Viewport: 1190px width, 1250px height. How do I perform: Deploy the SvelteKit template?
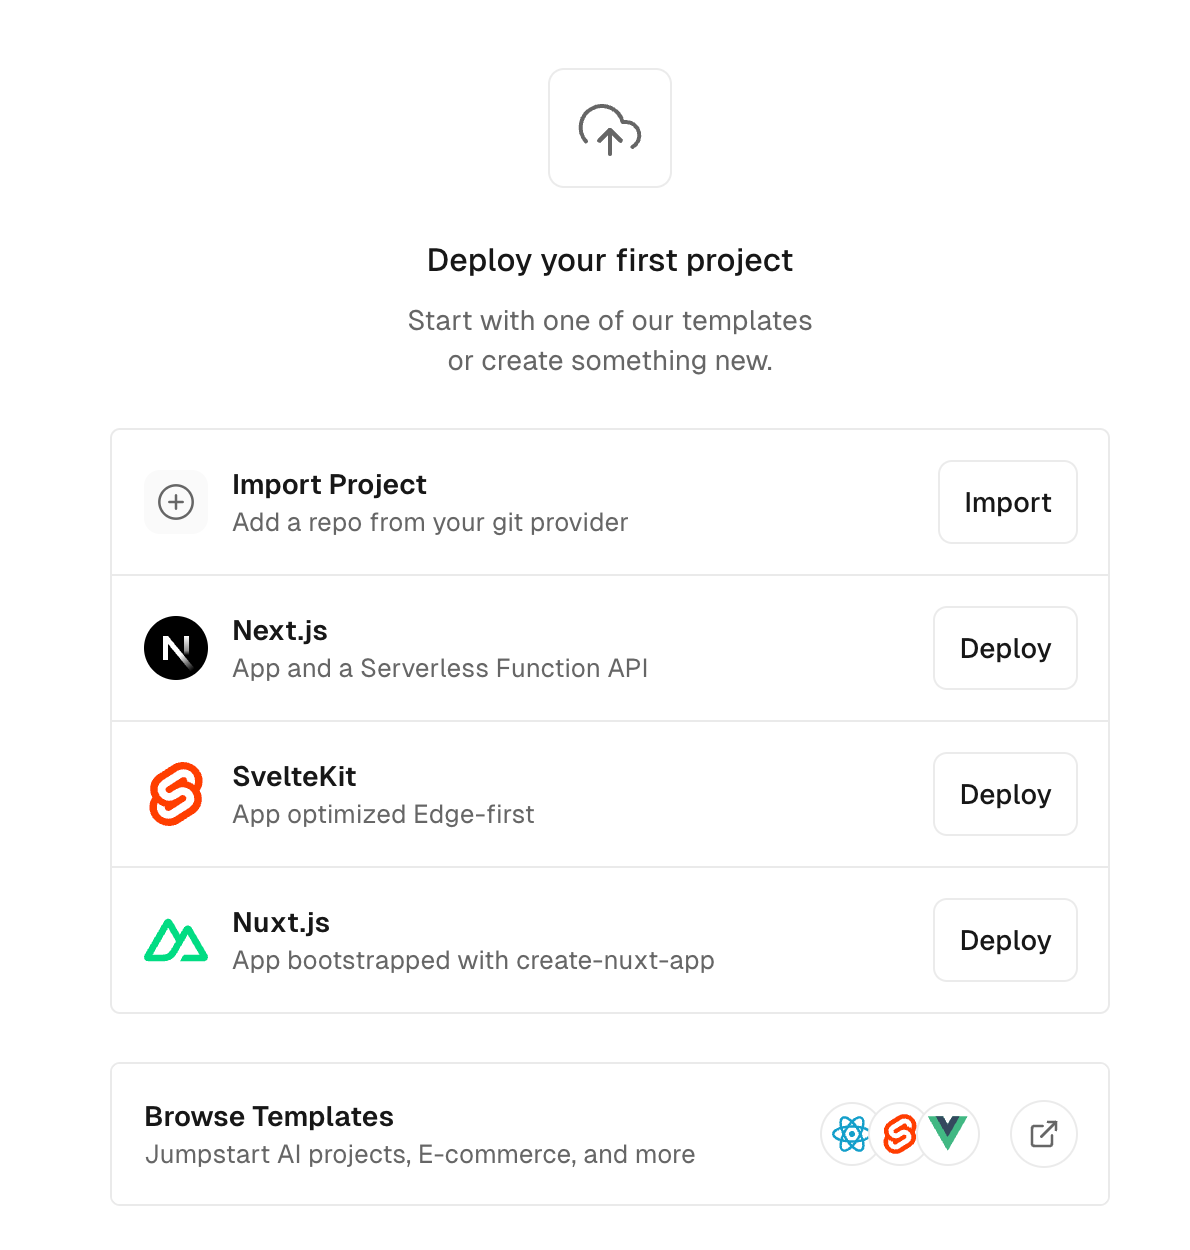(1005, 794)
